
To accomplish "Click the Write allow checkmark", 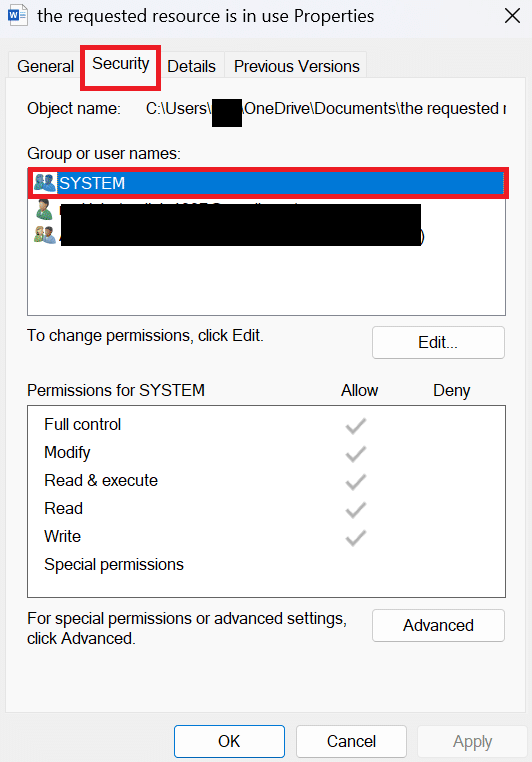I will click(x=356, y=538).
